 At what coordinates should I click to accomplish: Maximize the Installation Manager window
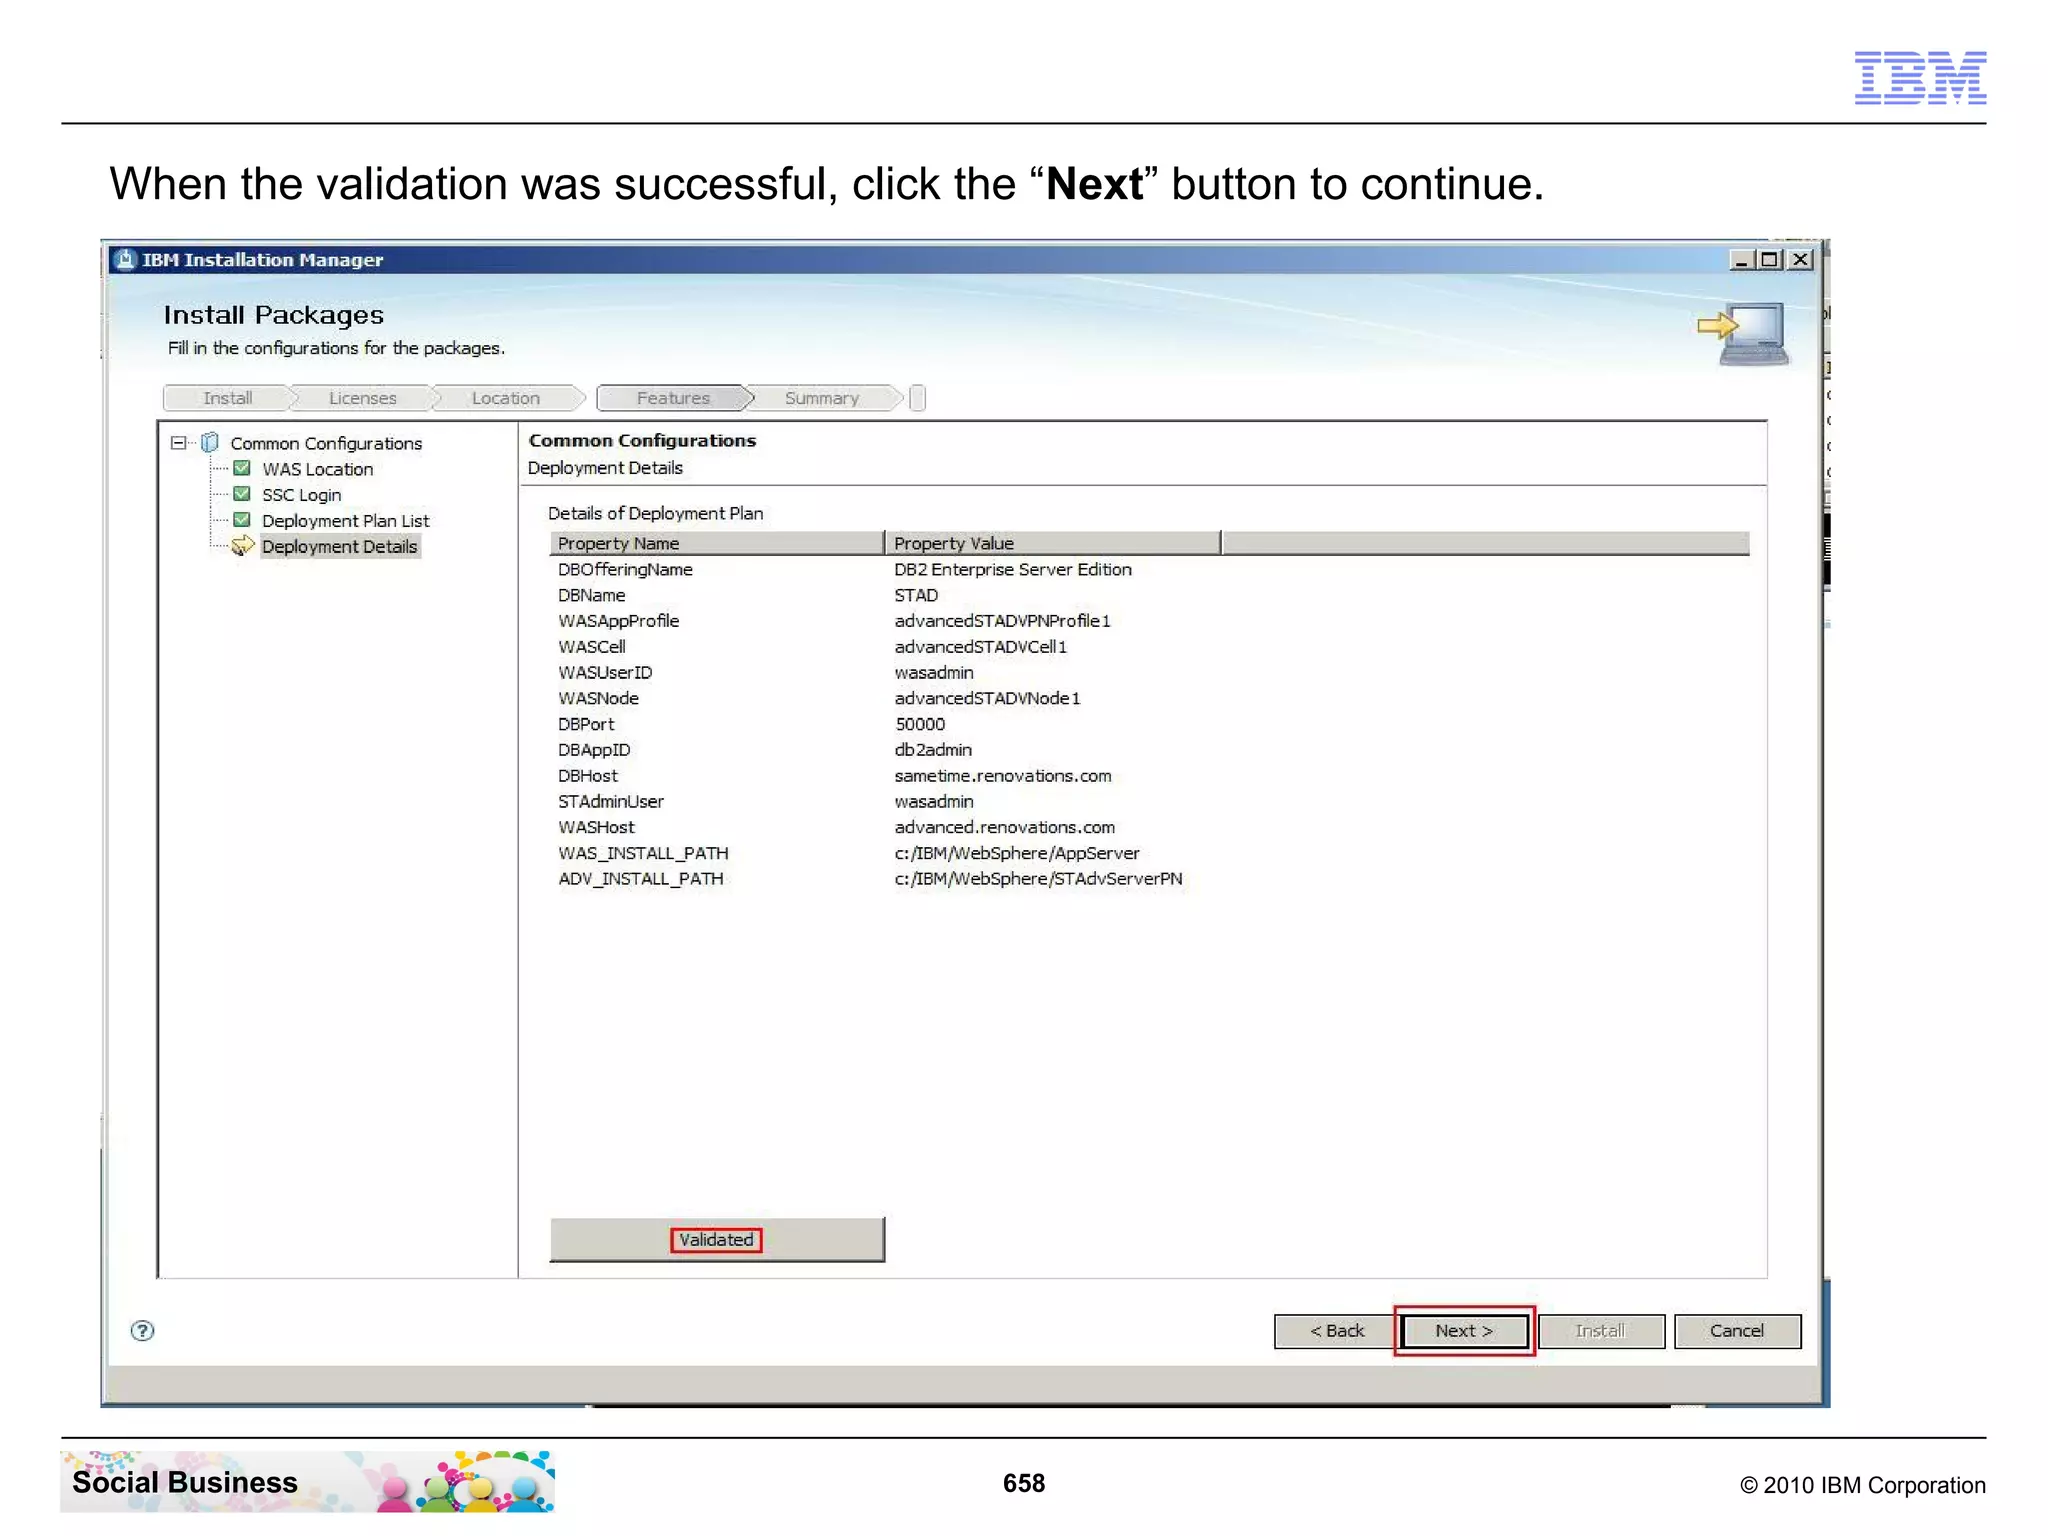[x=1770, y=260]
